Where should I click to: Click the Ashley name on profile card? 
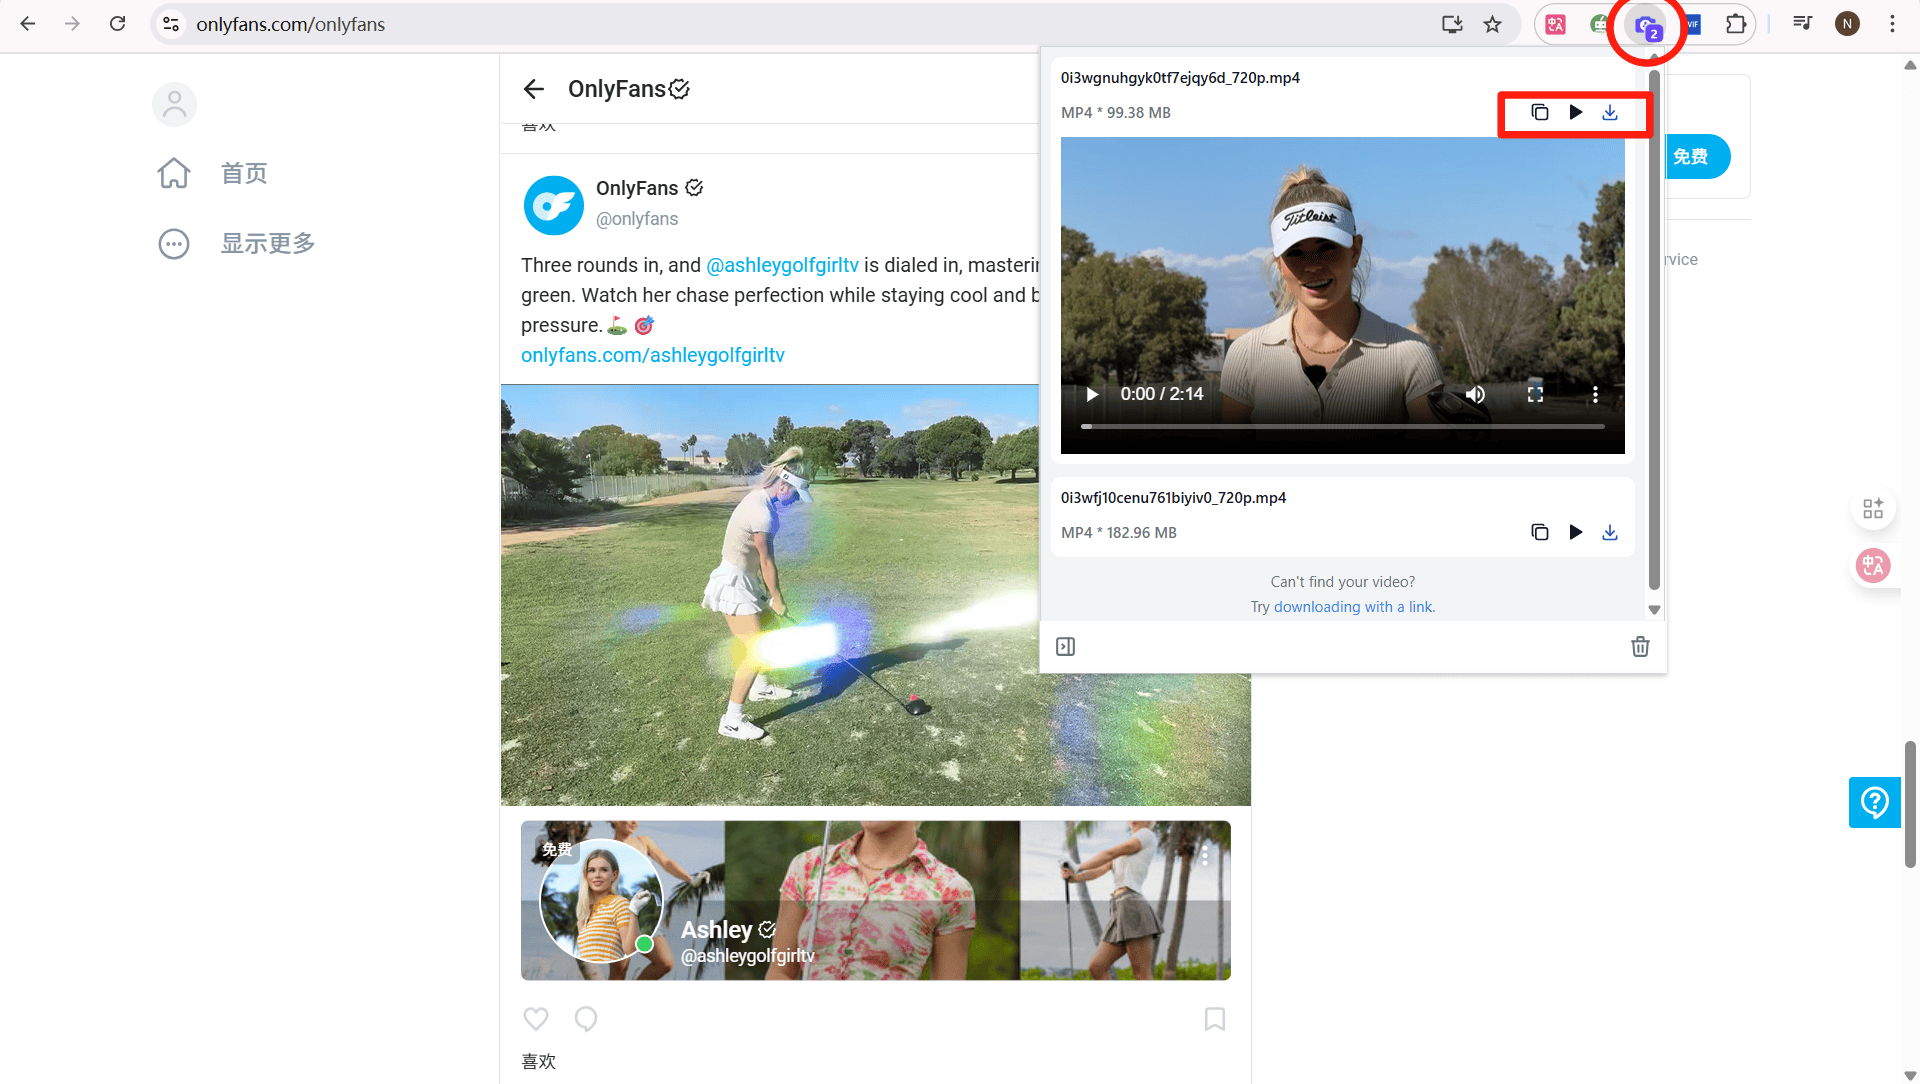tap(717, 930)
